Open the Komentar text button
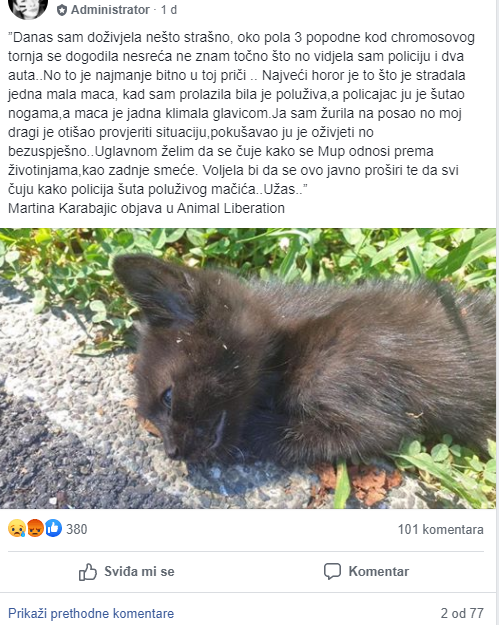 coord(379,571)
